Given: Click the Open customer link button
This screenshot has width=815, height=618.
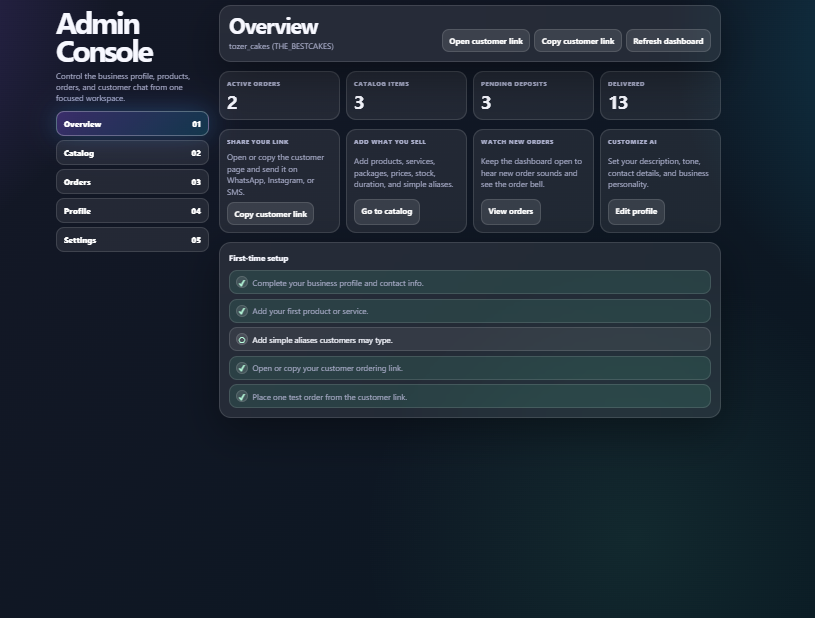Looking at the screenshot, I should point(485,41).
